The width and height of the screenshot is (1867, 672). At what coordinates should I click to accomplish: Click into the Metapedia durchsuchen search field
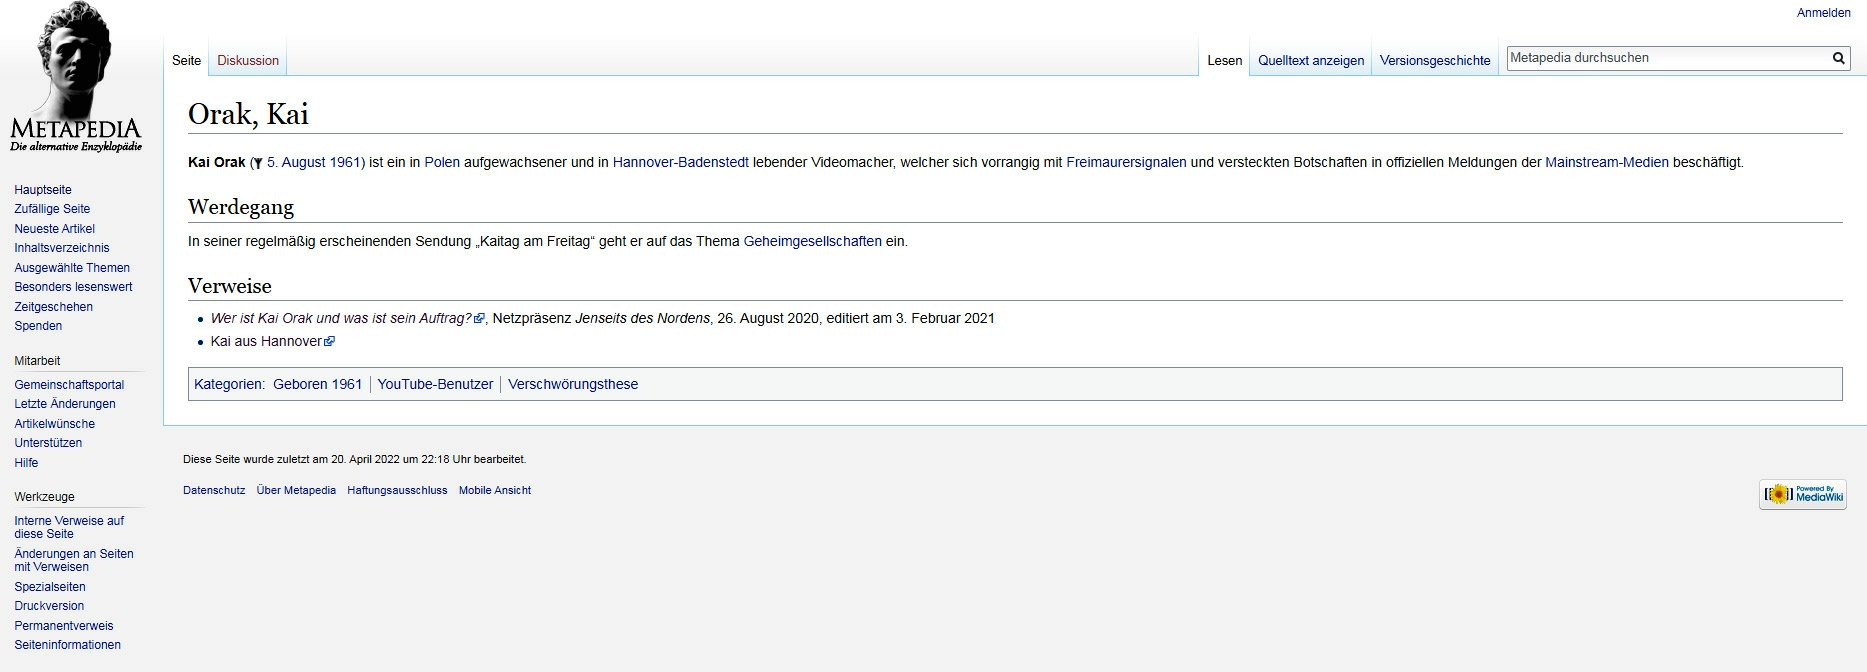(1665, 58)
